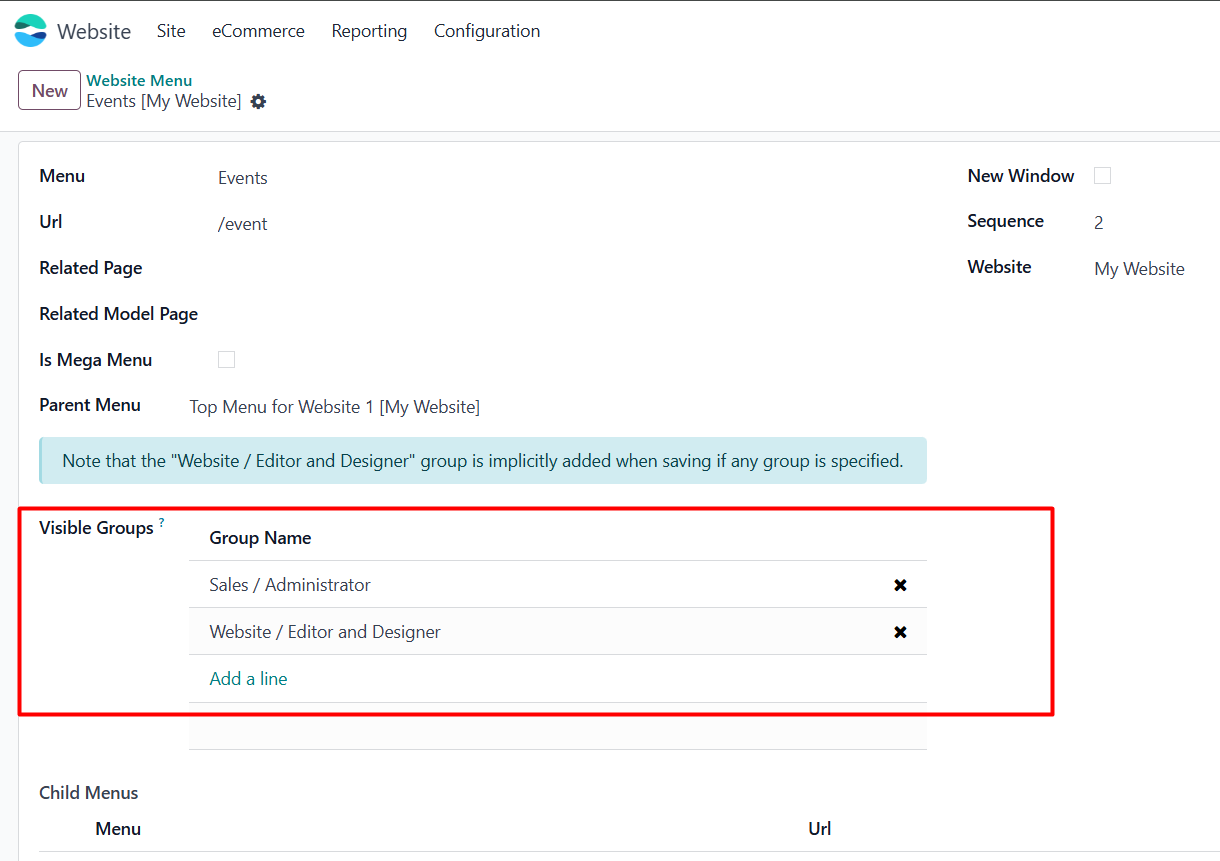The width and height of the screenshot is (1220, 861).
Task: Open the Configuration menu
Action: click(x=487, y=31)
